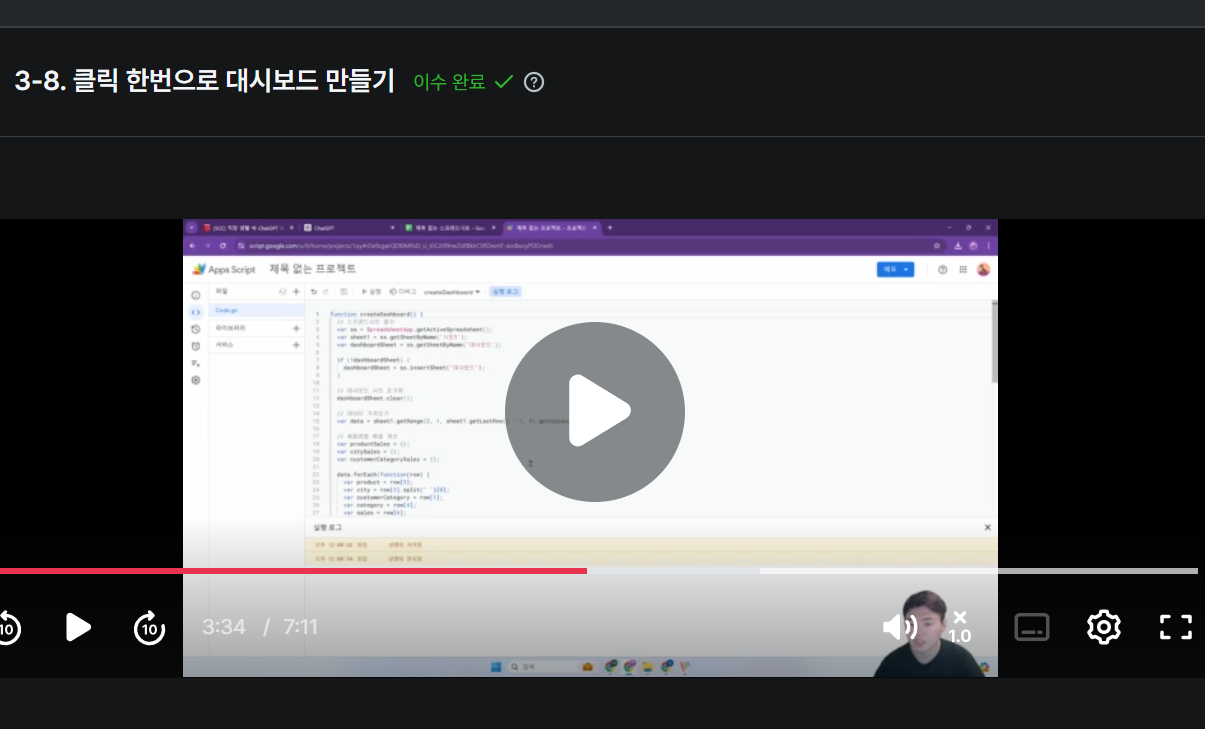Viewport: 1205px width, 729px height.
Task: Click the Windows Start button in the video taskbar
Action: click(x=494, y=666)
